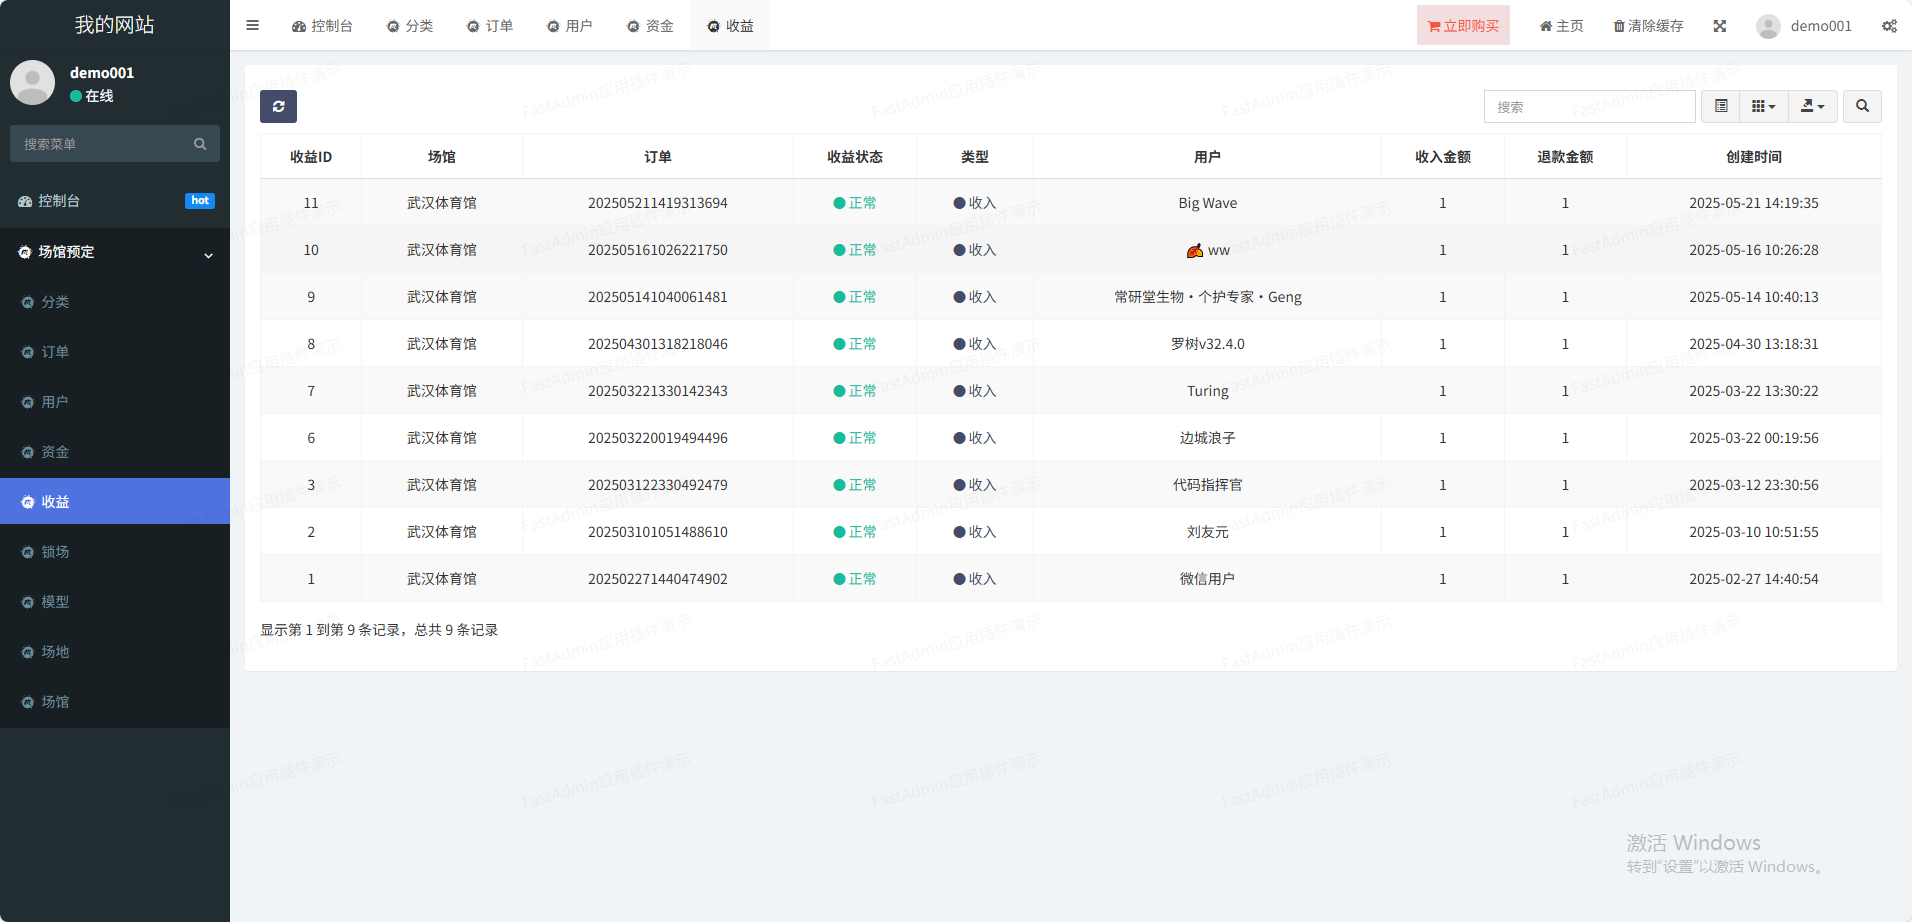Go to 主页 link
Image resolution: width=1912 pixels, height=922 pixels.
(x=1561, y=26)
